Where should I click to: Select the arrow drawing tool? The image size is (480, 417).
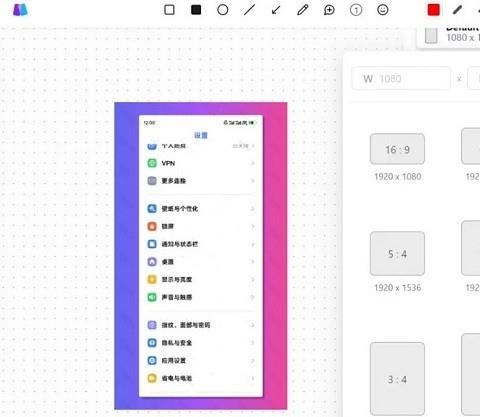pyautogui.click(x=276, y=10)
